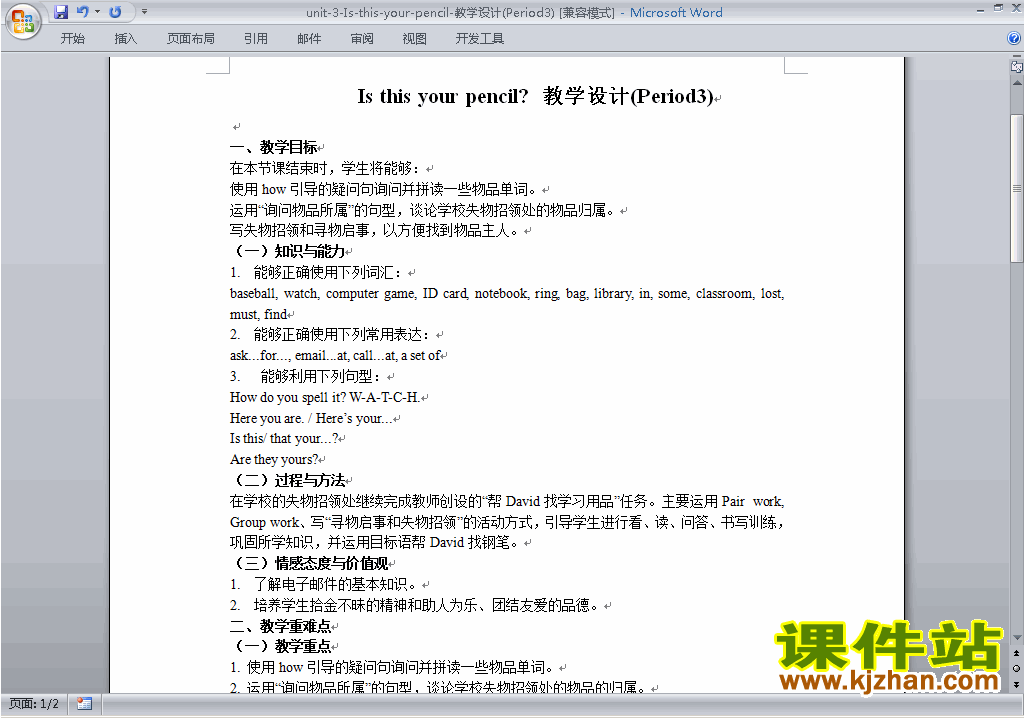Click the line 'Here you are. / Here's your…'
This screenshot has height=718, width=1024.
[x=311, y=418]
